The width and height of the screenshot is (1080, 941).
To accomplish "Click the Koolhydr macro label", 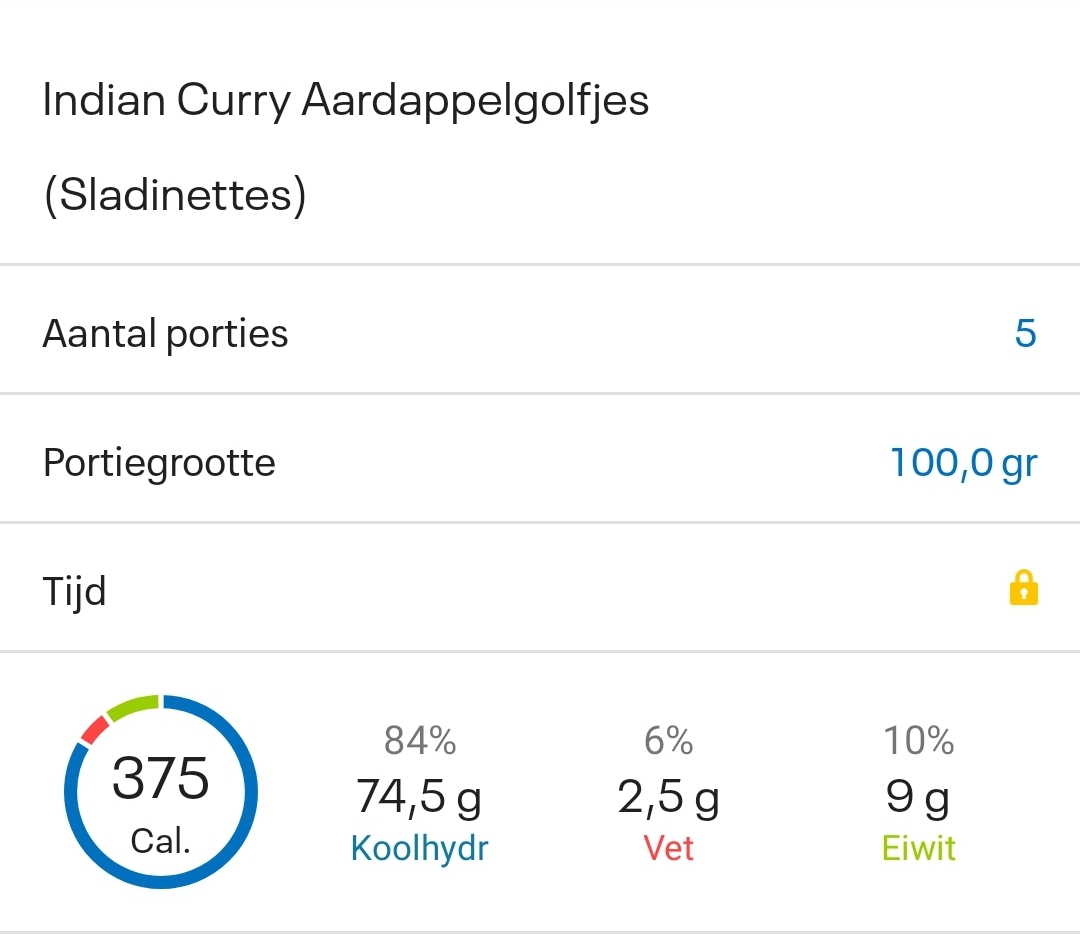I will click(419, 848).
